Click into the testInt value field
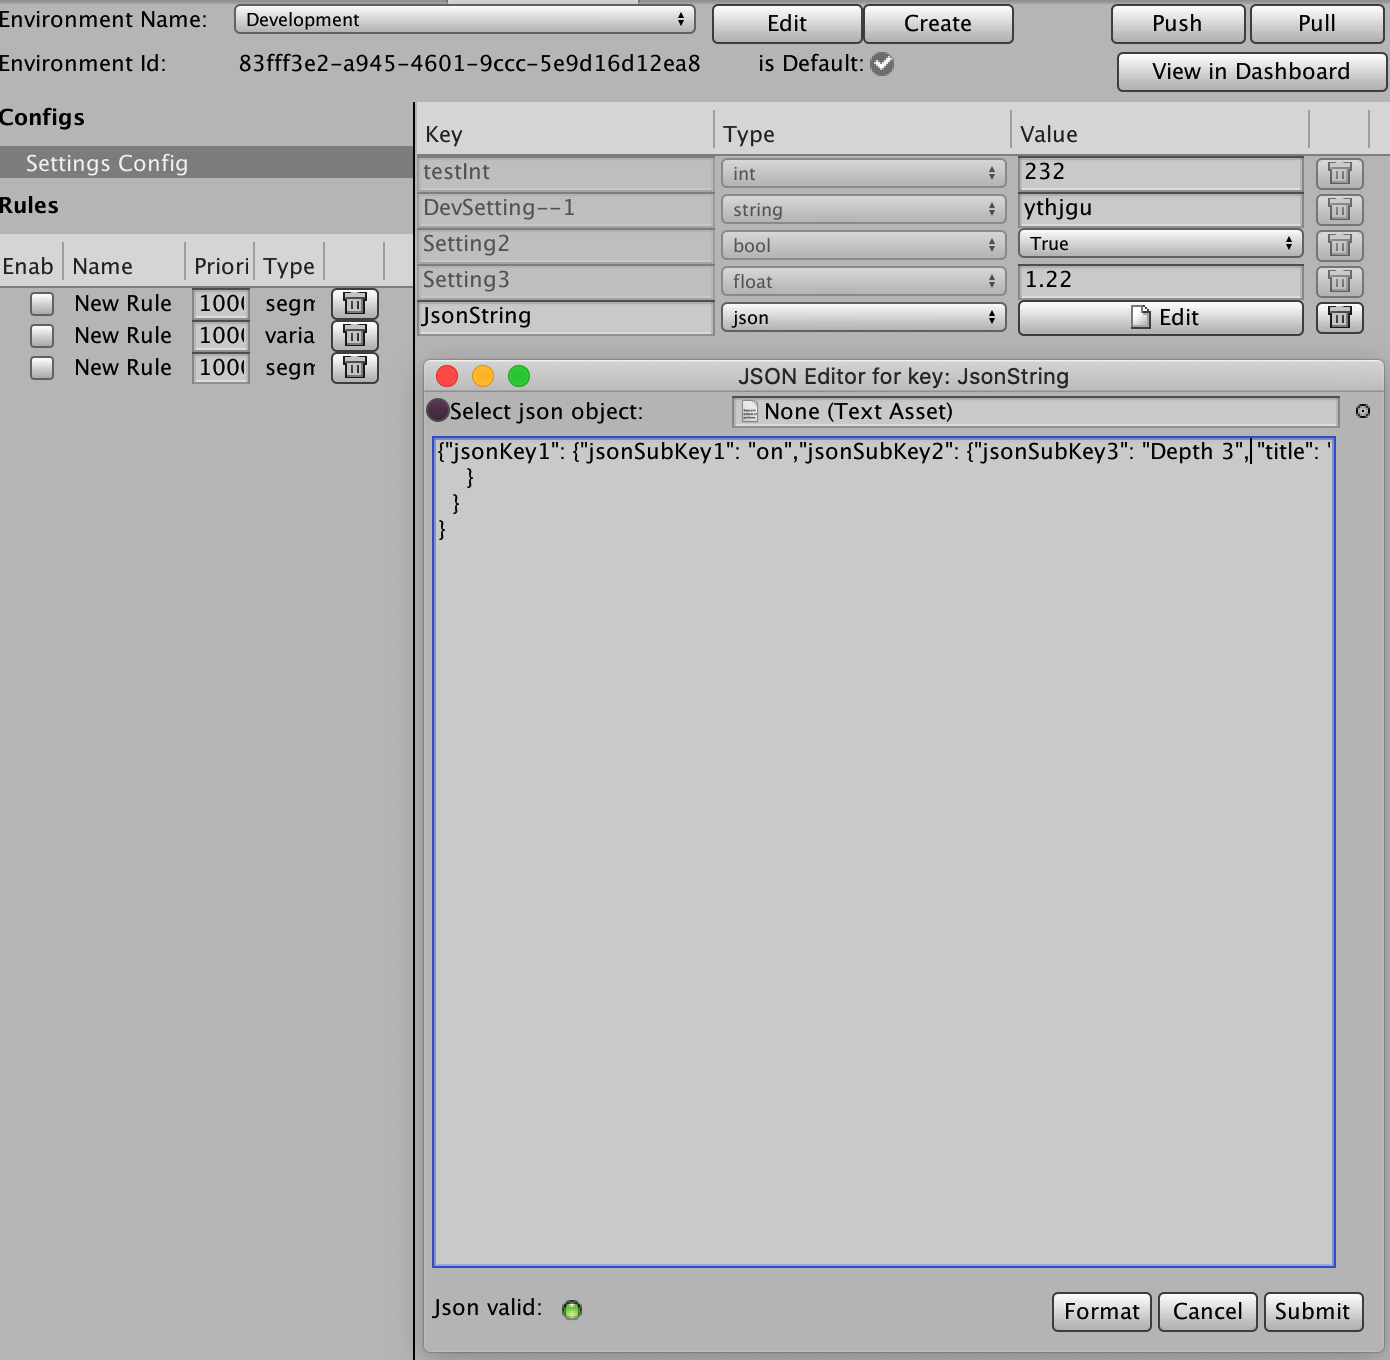Viewport: 1390px width, 1360px height. [1160, 172]
